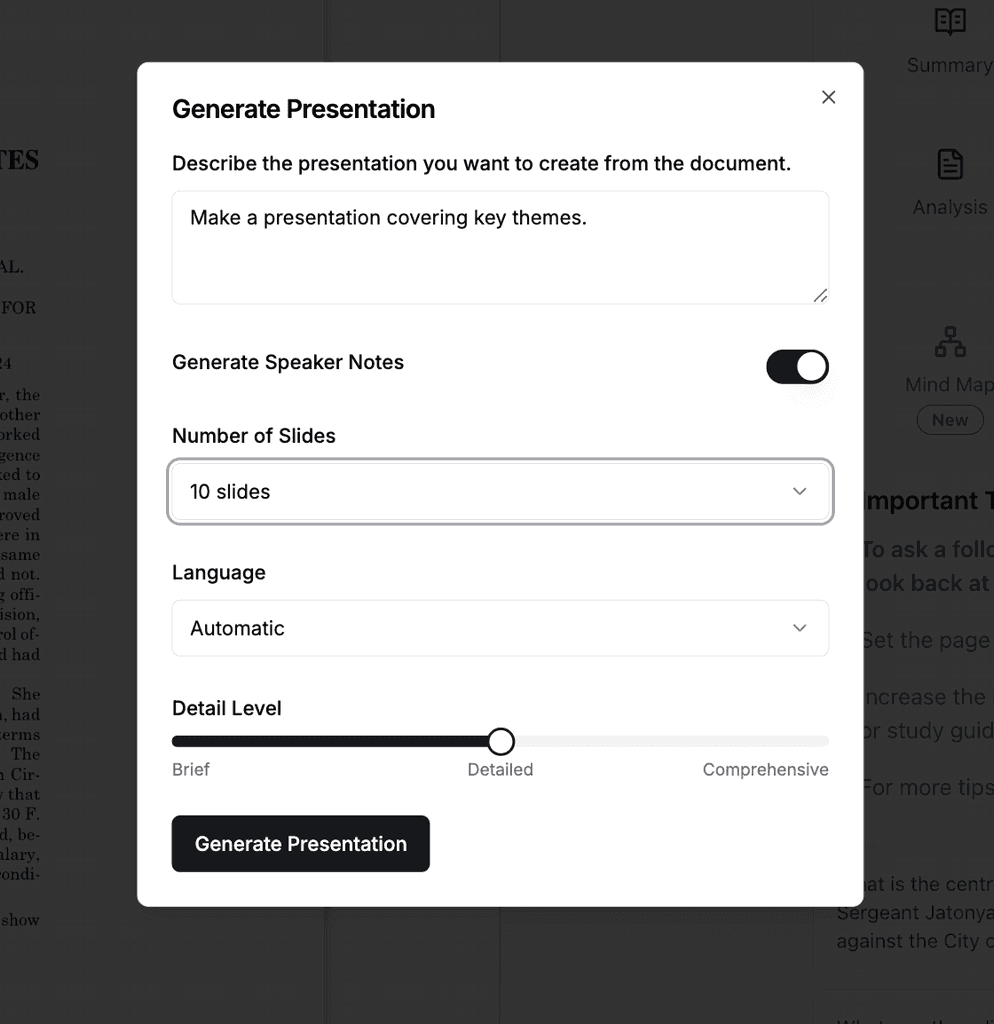Set detail level to Brief
This screenshot has height=1024, width=994.
point(190,770)
